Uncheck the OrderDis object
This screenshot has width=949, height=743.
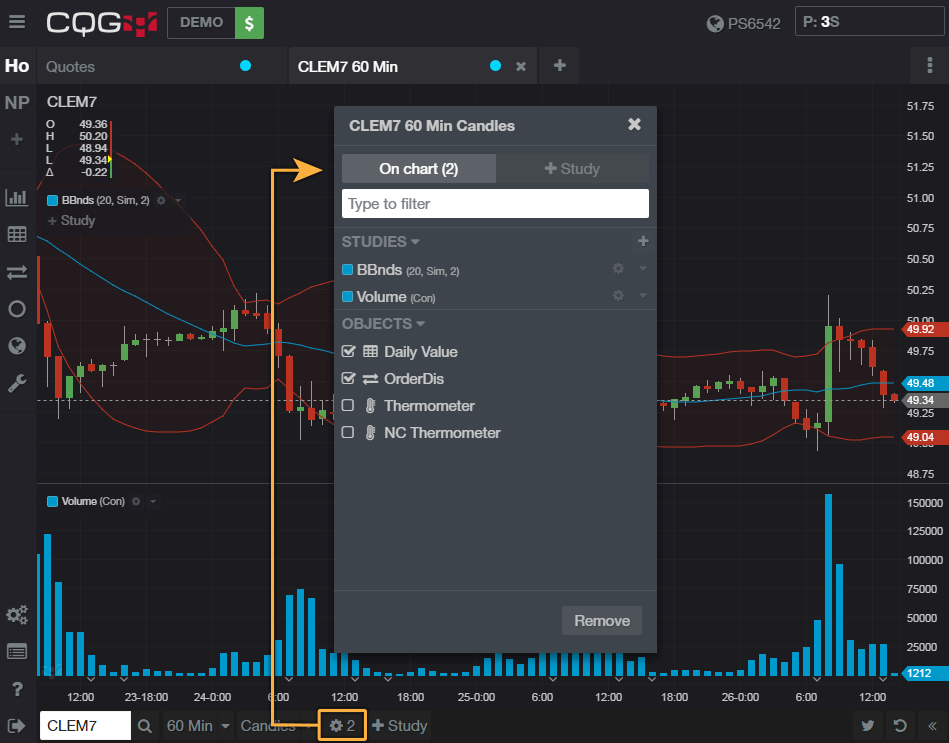pos(348,379)
